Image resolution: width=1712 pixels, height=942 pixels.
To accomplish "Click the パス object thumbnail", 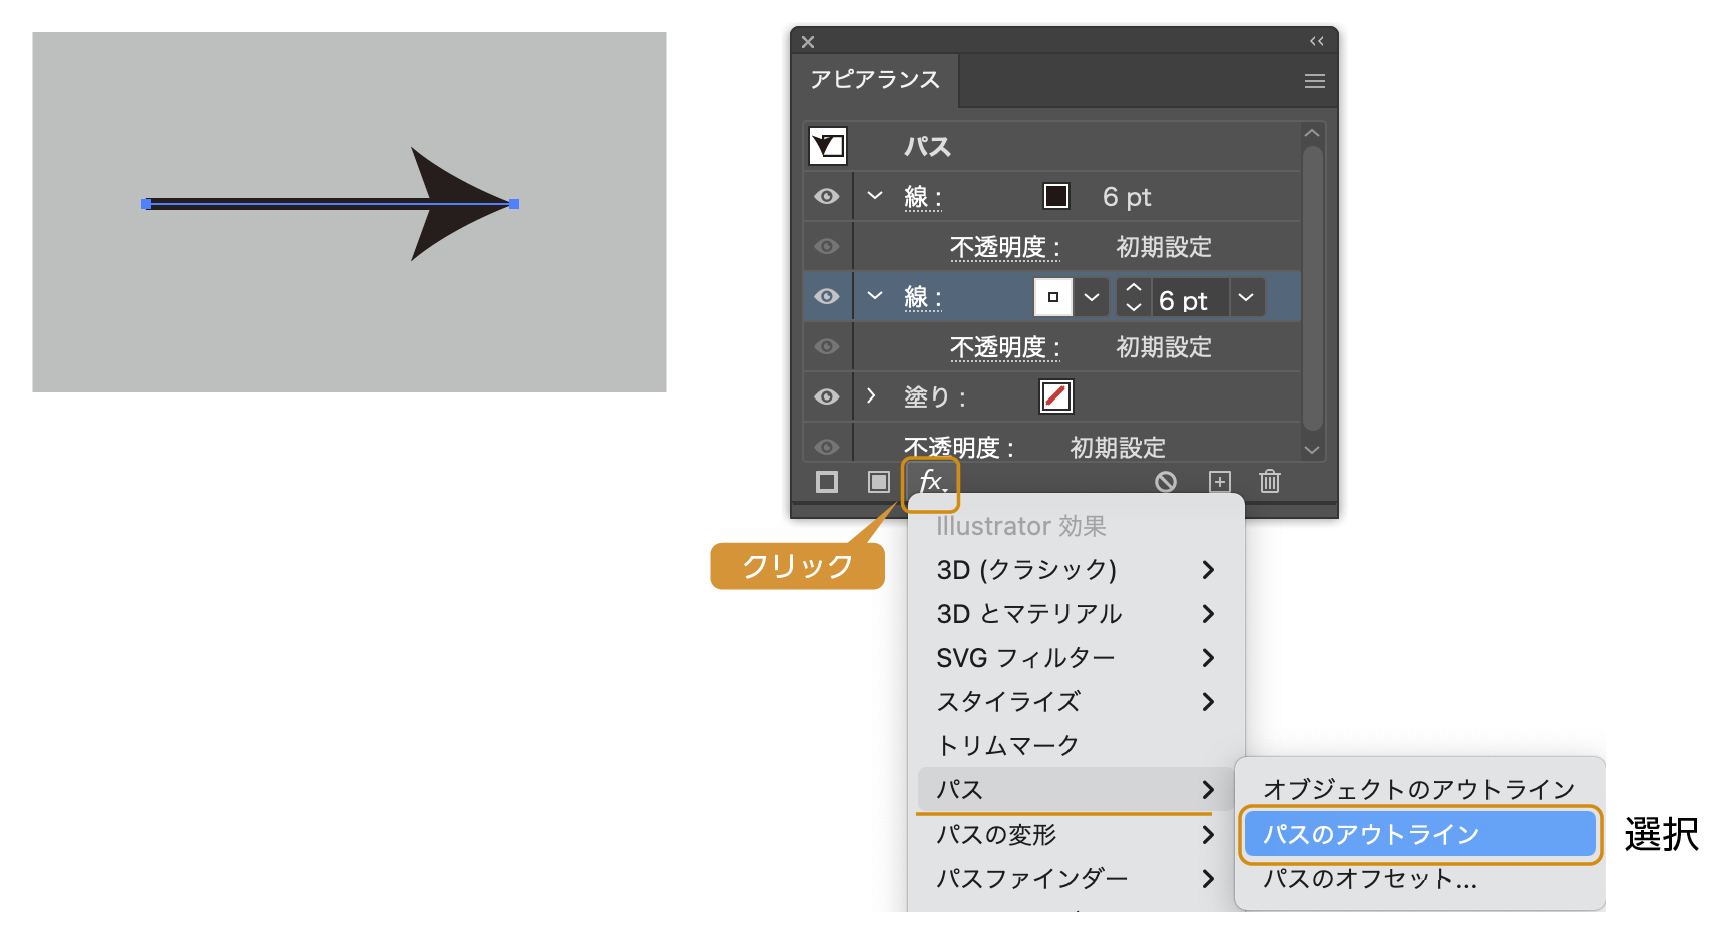I will click(x=828, y=146).
